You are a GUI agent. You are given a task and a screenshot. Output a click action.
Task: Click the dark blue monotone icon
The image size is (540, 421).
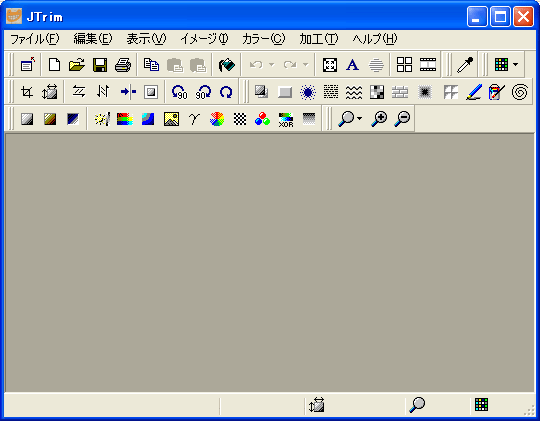(x=73, y=119)
